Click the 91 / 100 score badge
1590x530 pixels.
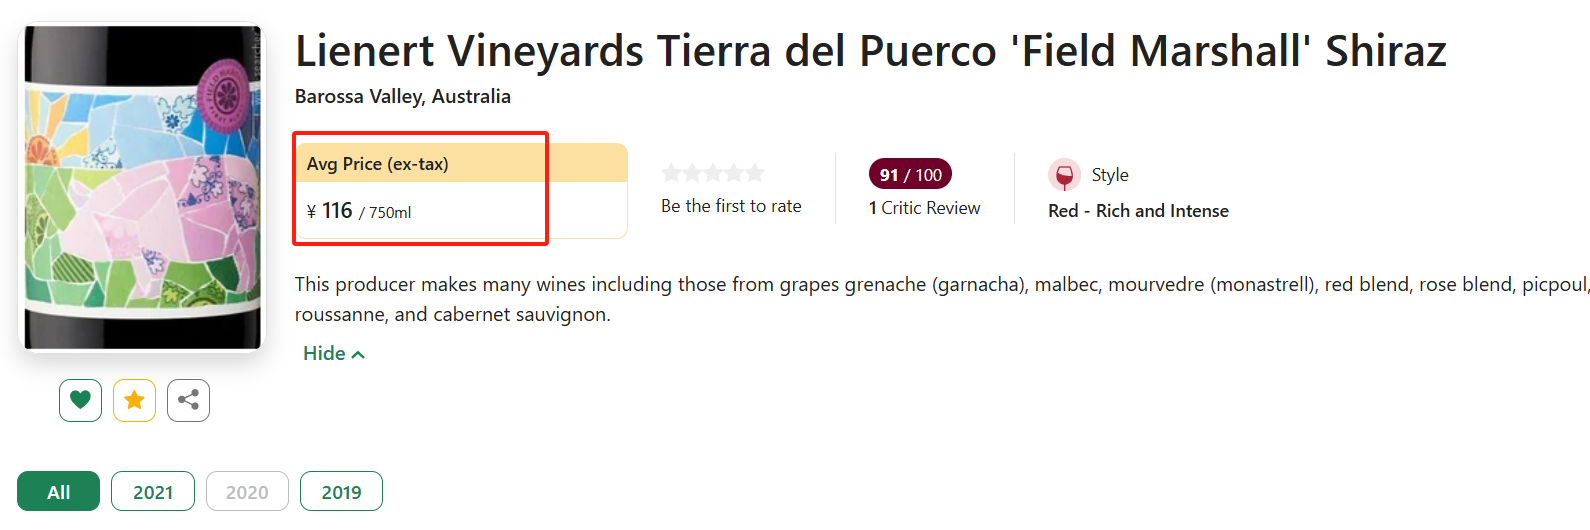tap(910, 175)
